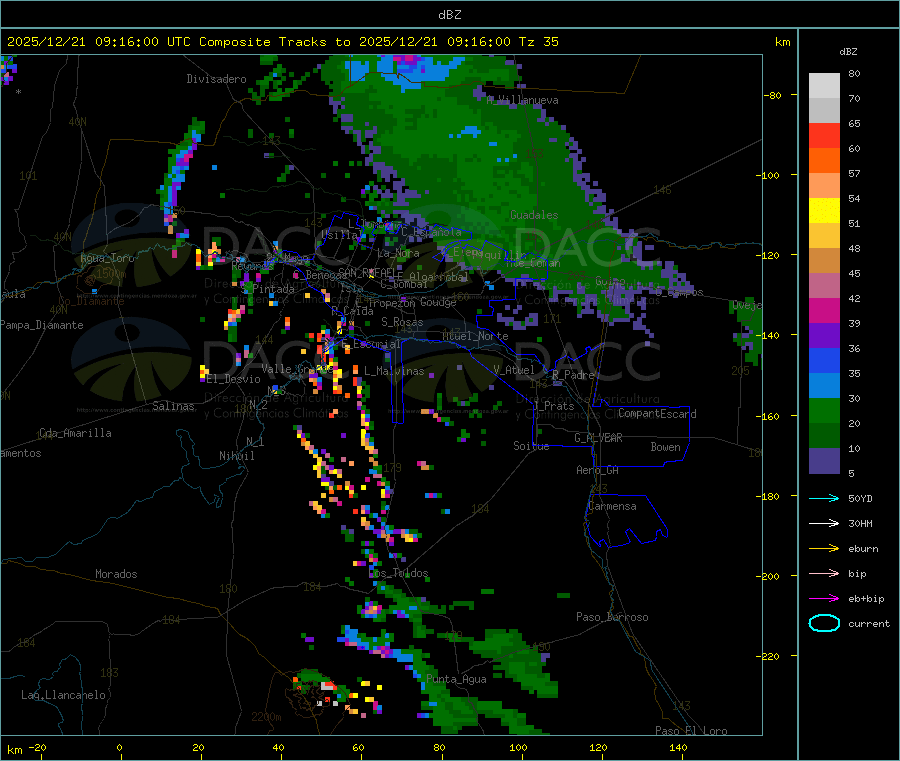Viewport: 900px width, 761px height.
Task: Click the Atuel_Norte place label
Action: click(x=475, y=336)
